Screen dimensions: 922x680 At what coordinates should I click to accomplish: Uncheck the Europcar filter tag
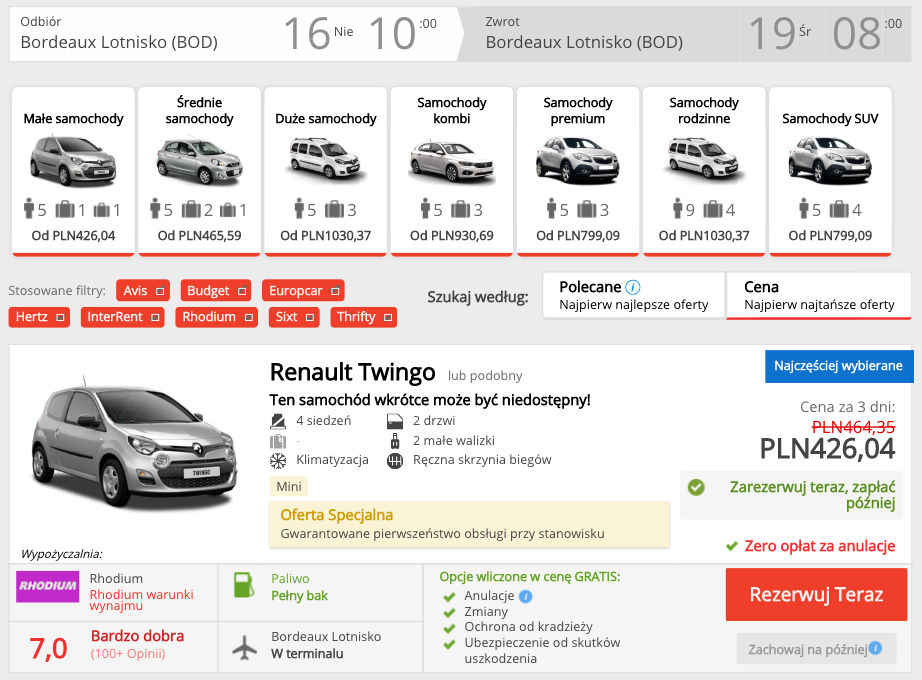pyautogui.click(x=336, y=291)
